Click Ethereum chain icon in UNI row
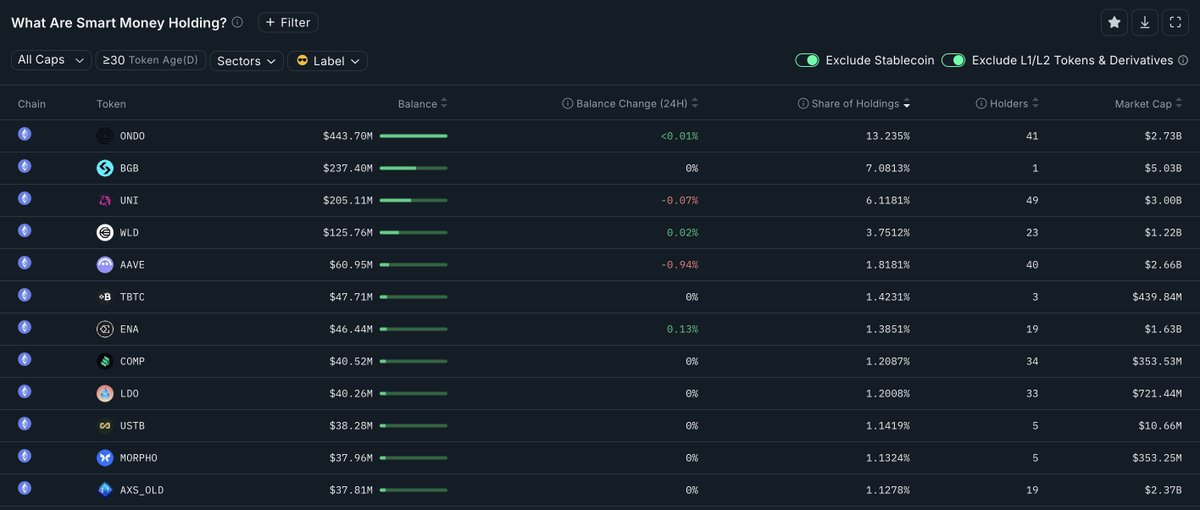 tap(25, 198)
